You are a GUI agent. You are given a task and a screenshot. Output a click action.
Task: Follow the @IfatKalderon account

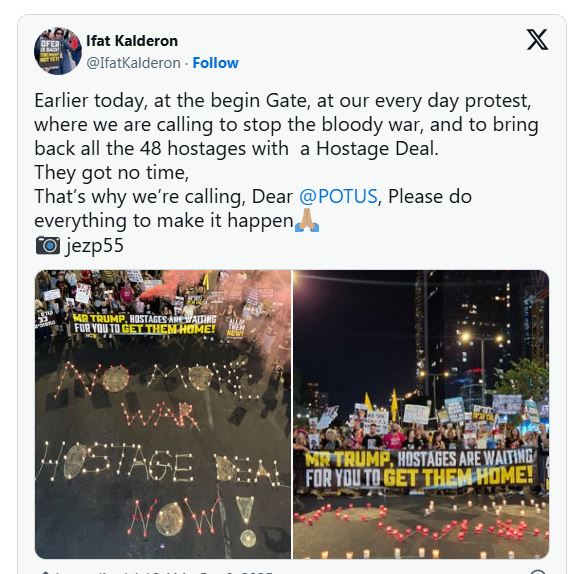(216, 63)
